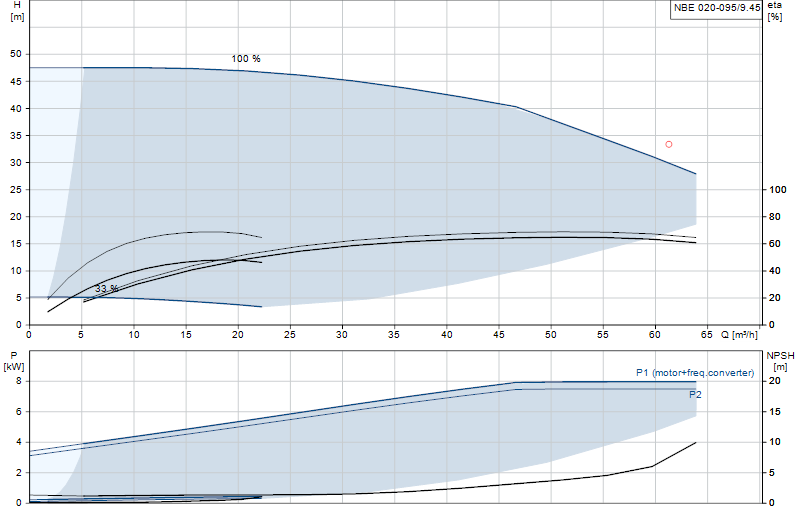This screenshot has height=520, width=800.
Task: Click the 100 tick on eta axis
Action: point(778,190)
